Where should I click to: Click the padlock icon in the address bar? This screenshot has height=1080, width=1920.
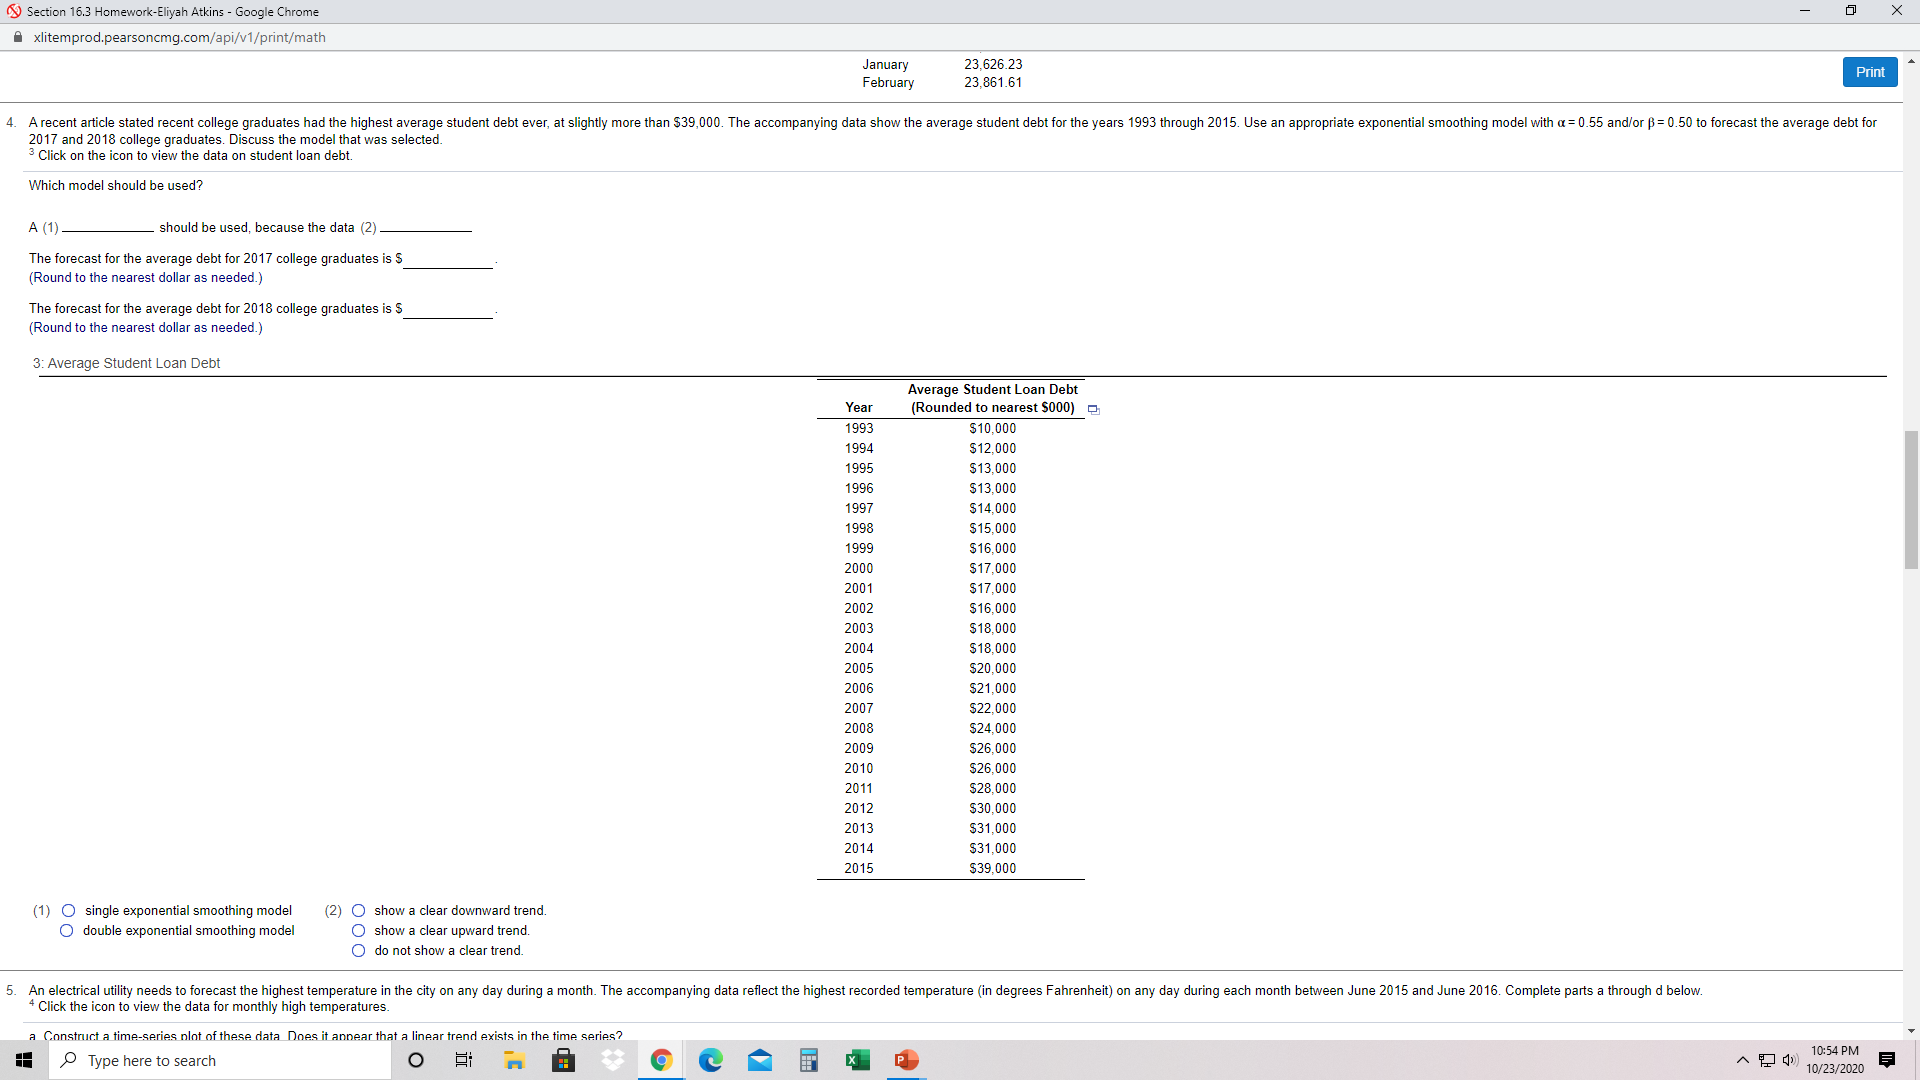[16, 37]
